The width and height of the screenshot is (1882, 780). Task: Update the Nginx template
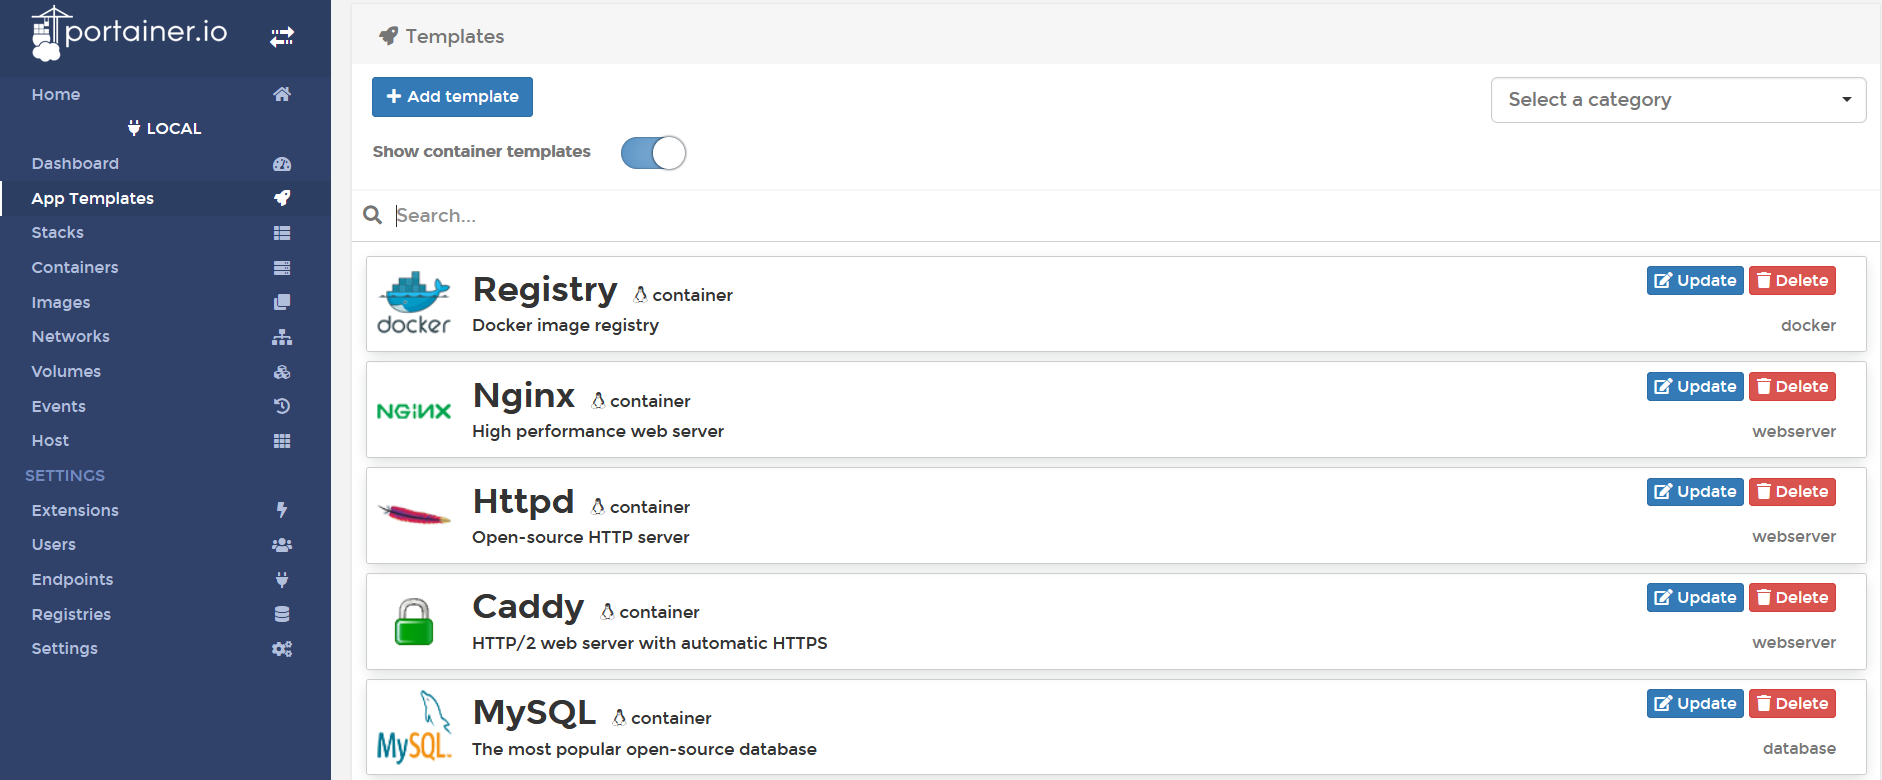point(1694,387)
